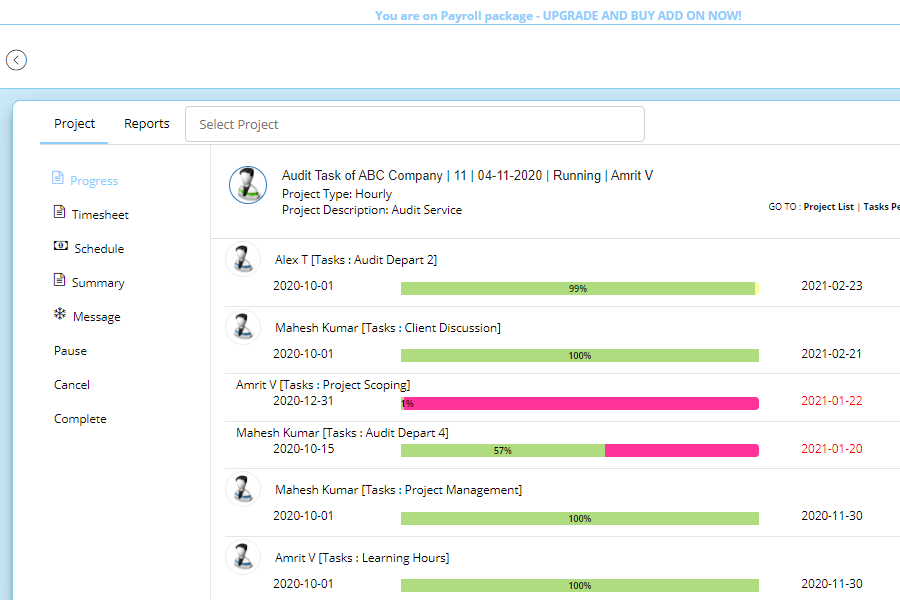
Task: Click the 99% Audit Depart 2 progress bar
Action: [579, 288]
